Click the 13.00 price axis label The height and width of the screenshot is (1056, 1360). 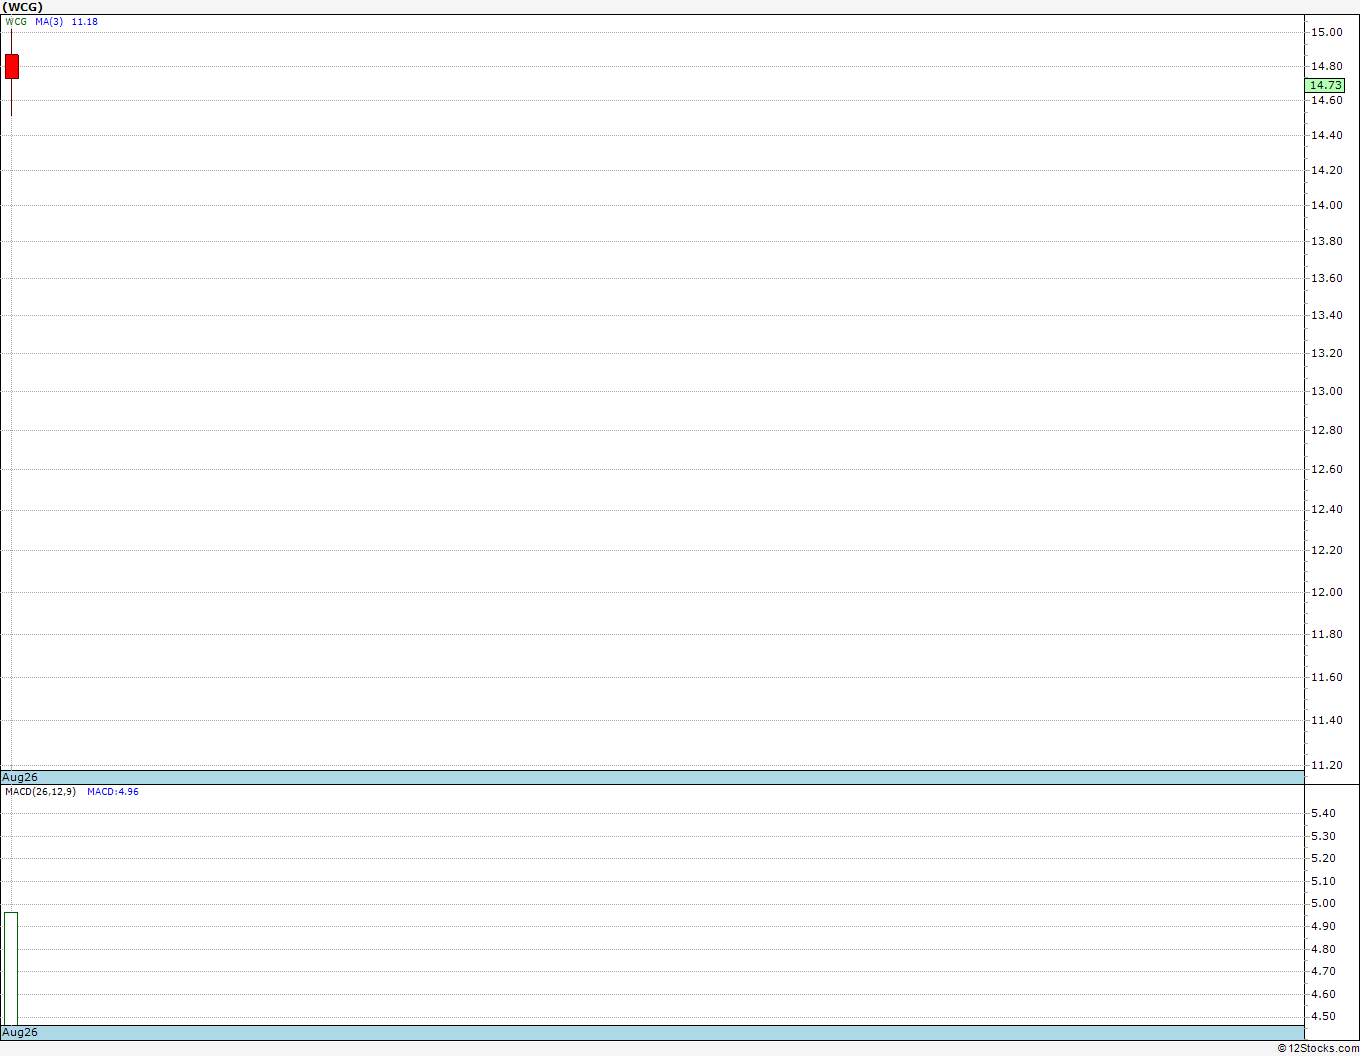[x=1327, y=391]
